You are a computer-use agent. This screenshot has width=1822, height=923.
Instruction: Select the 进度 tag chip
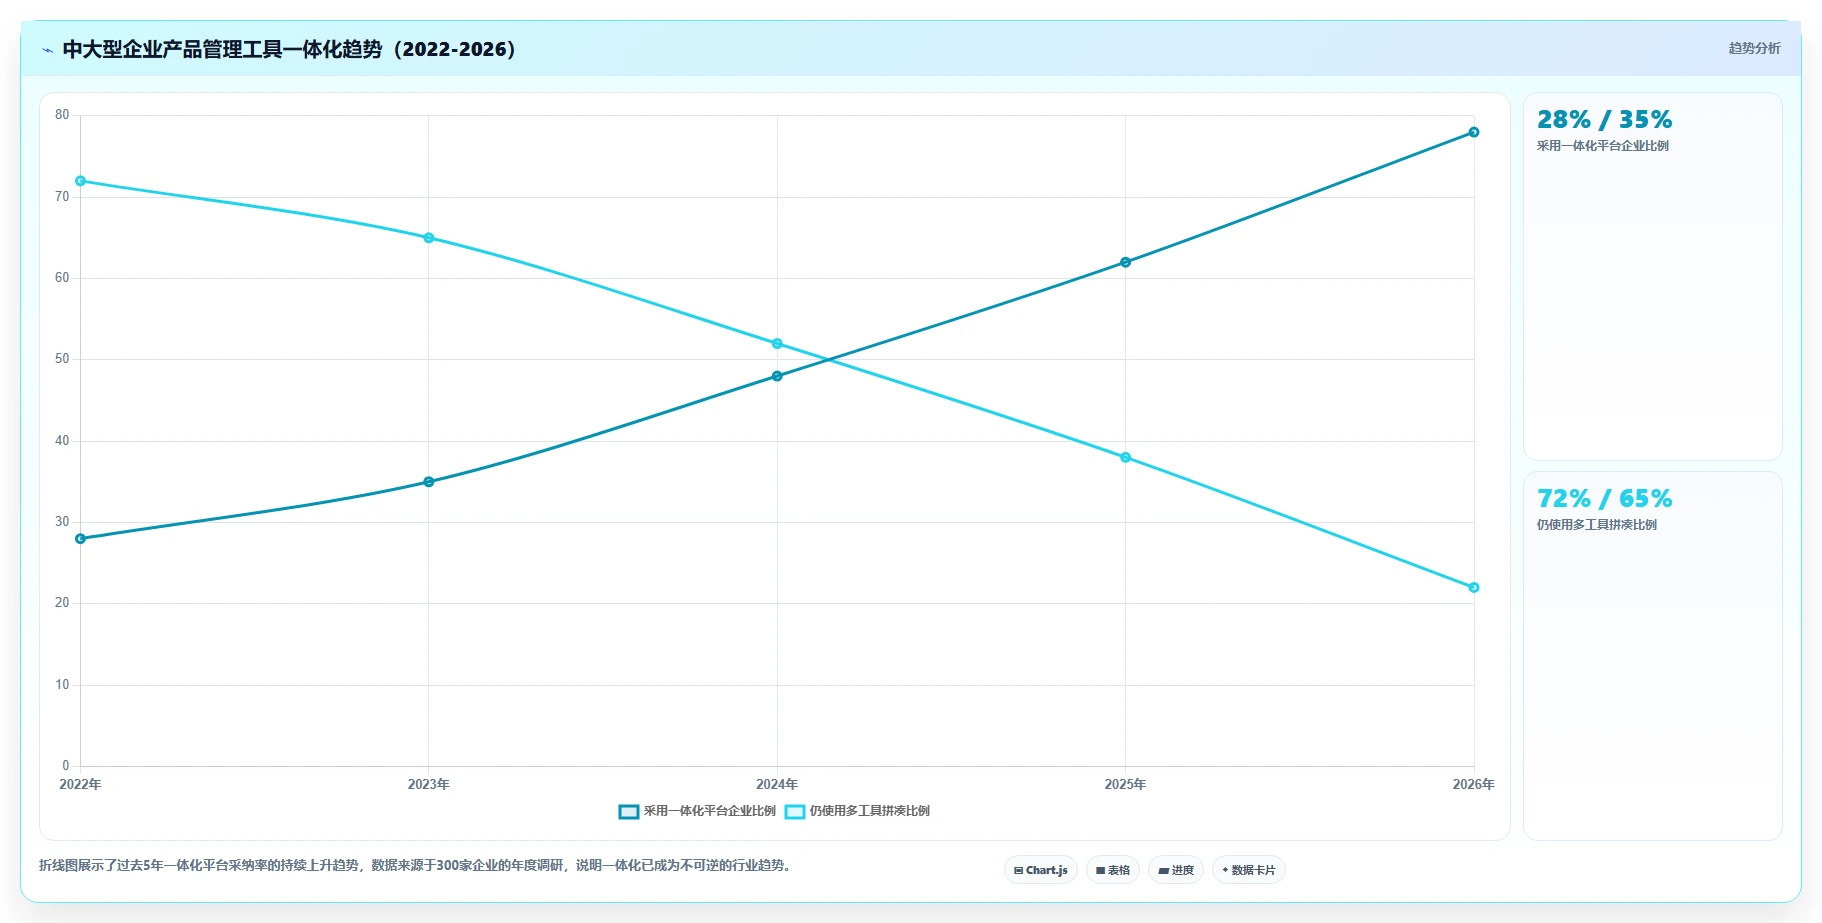tap(1176, 870)
